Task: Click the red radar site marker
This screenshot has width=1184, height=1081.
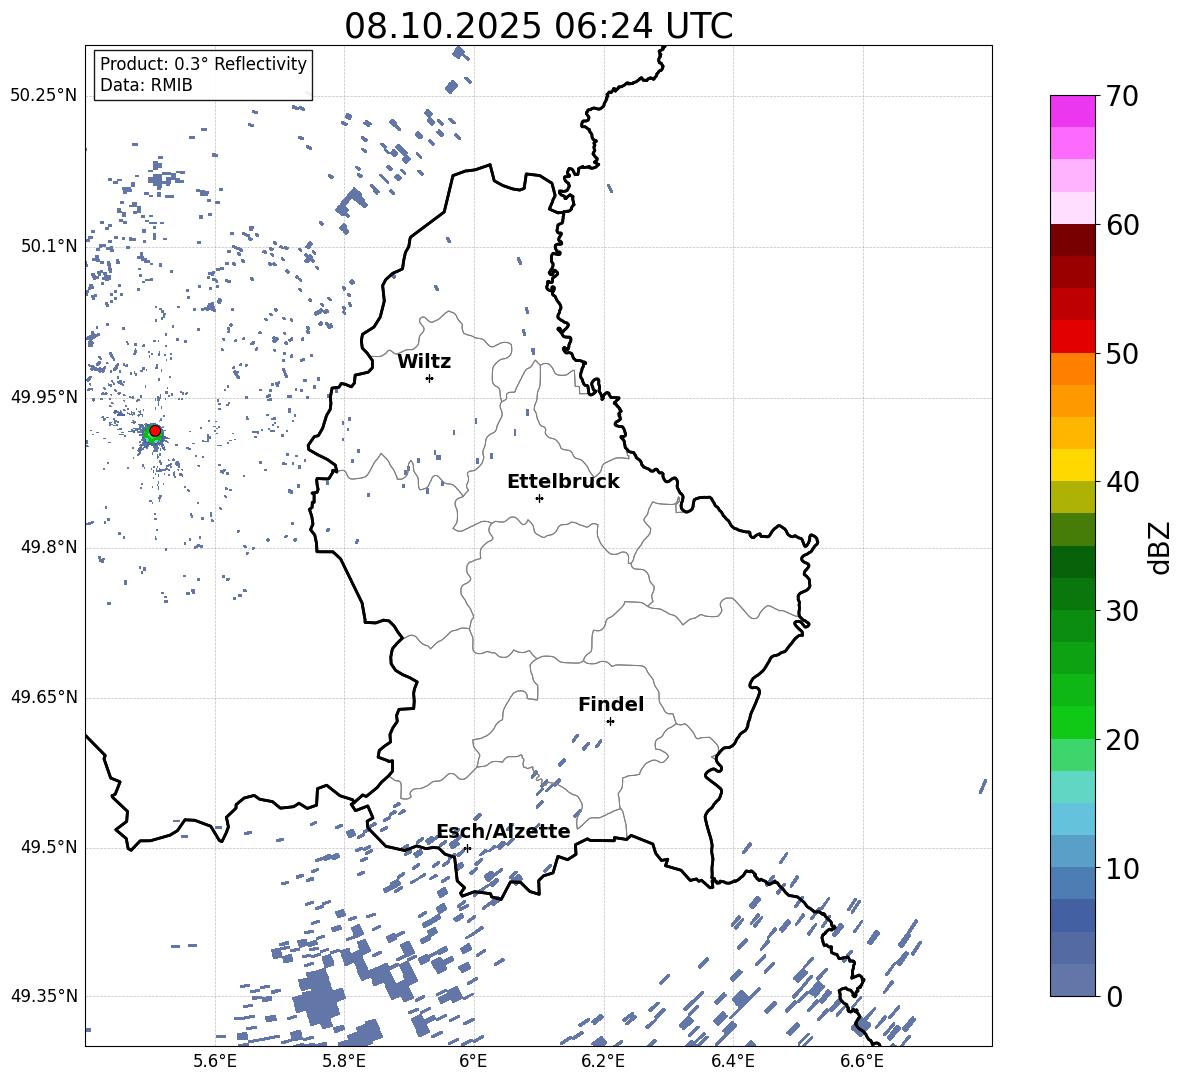Action: click(x=155, y=430)
